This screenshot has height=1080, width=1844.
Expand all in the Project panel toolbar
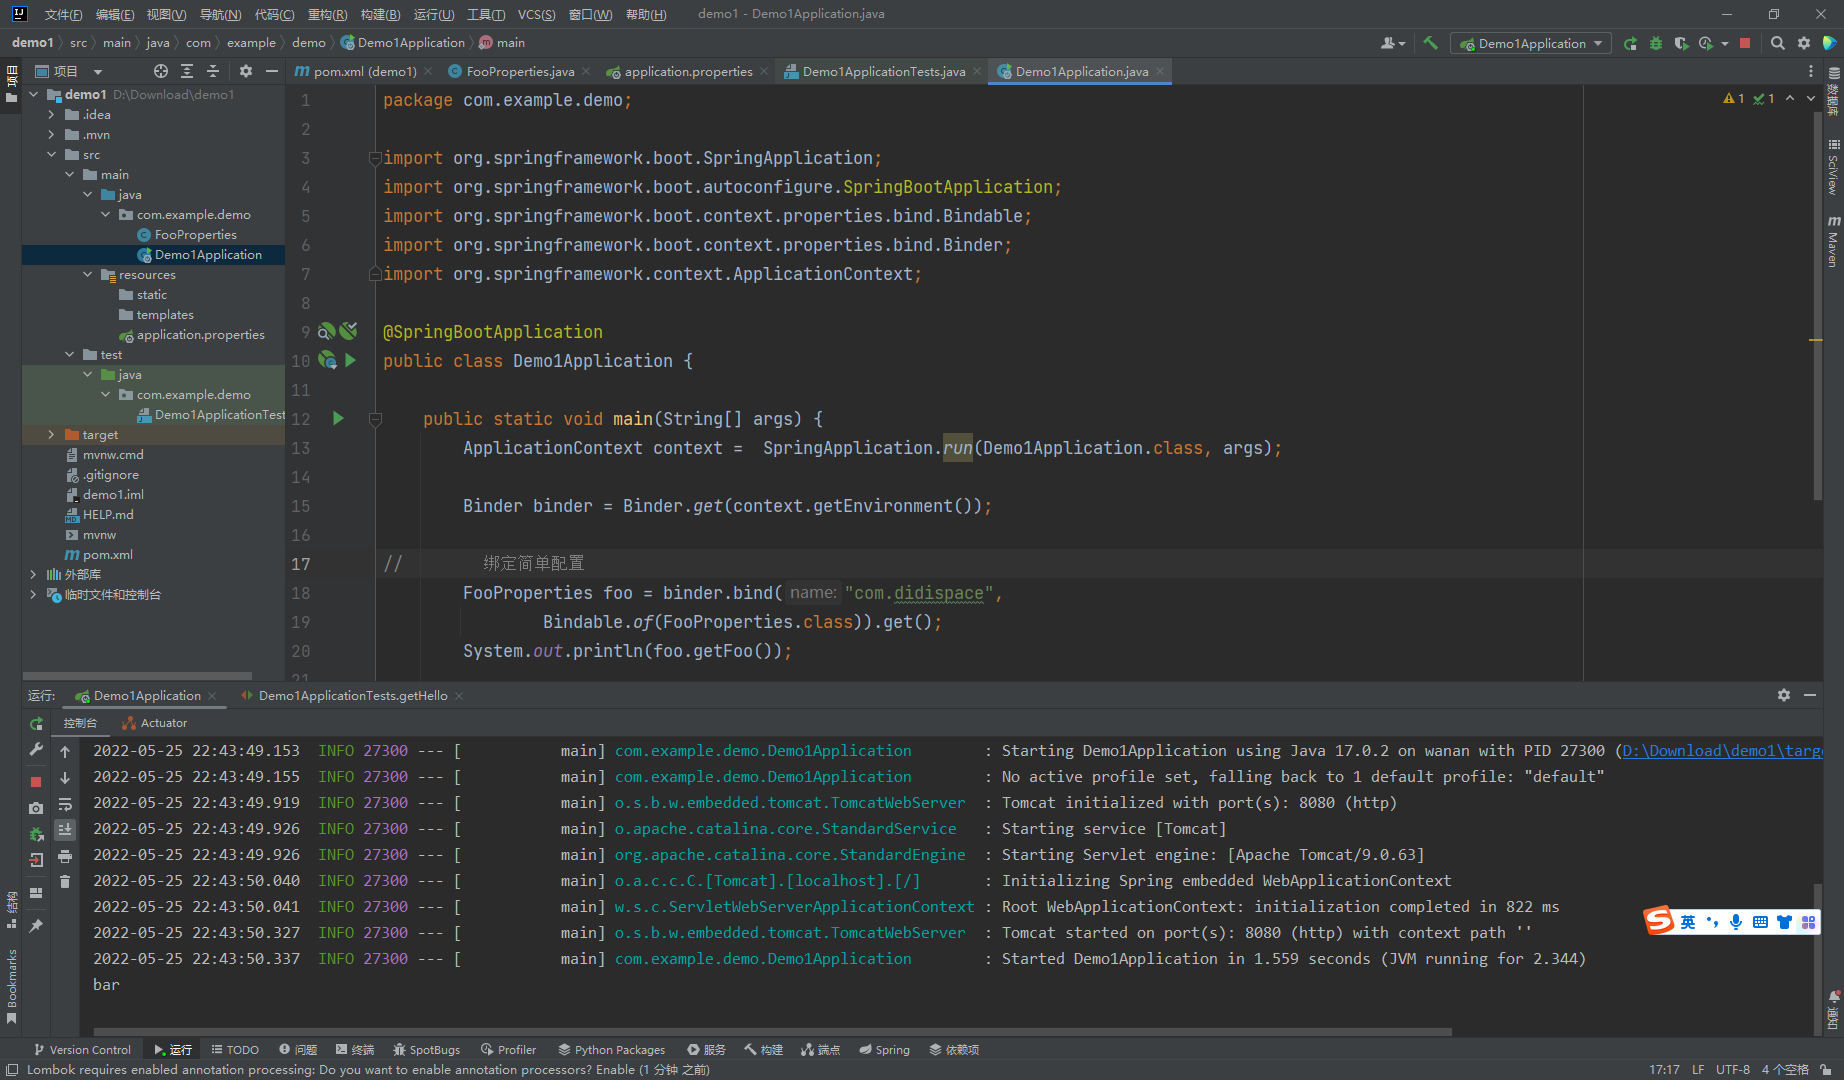(187, 71)
